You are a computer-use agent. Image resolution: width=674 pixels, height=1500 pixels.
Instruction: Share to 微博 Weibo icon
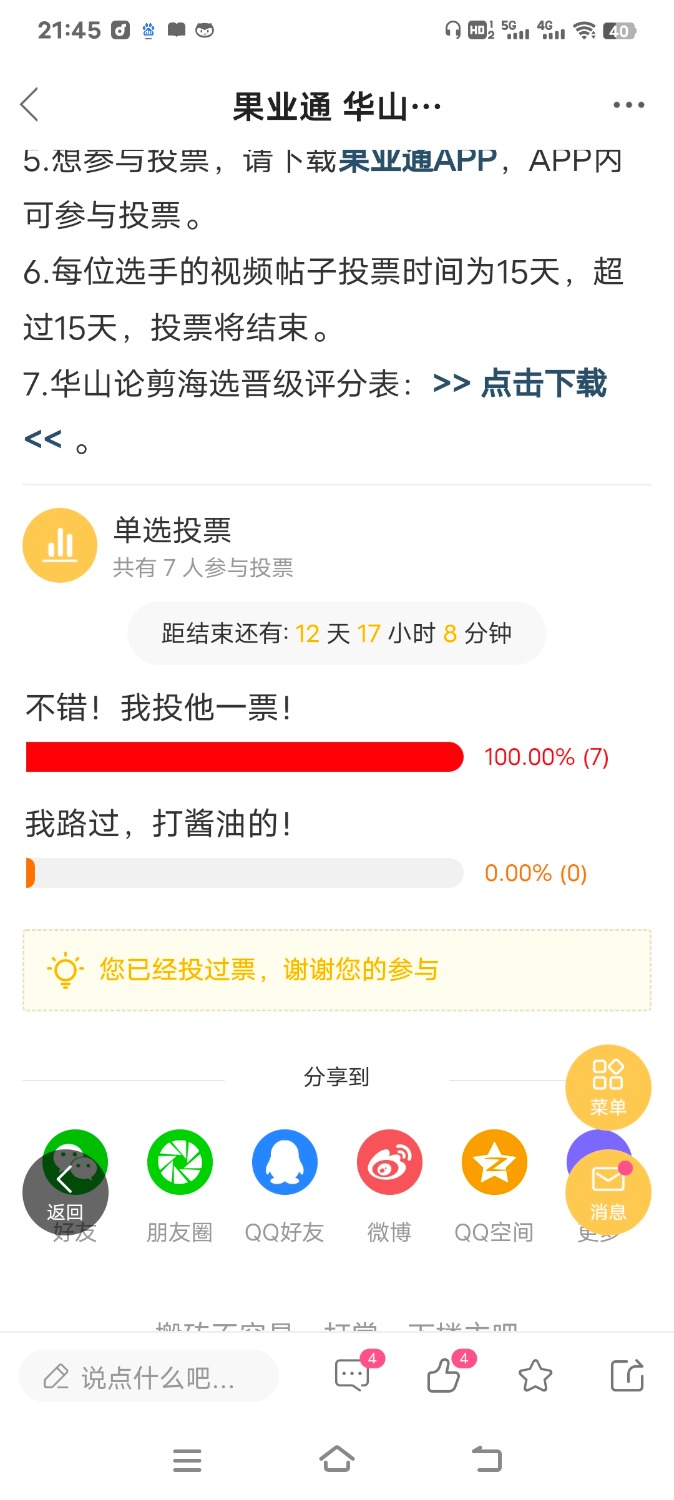(390, 1162)
